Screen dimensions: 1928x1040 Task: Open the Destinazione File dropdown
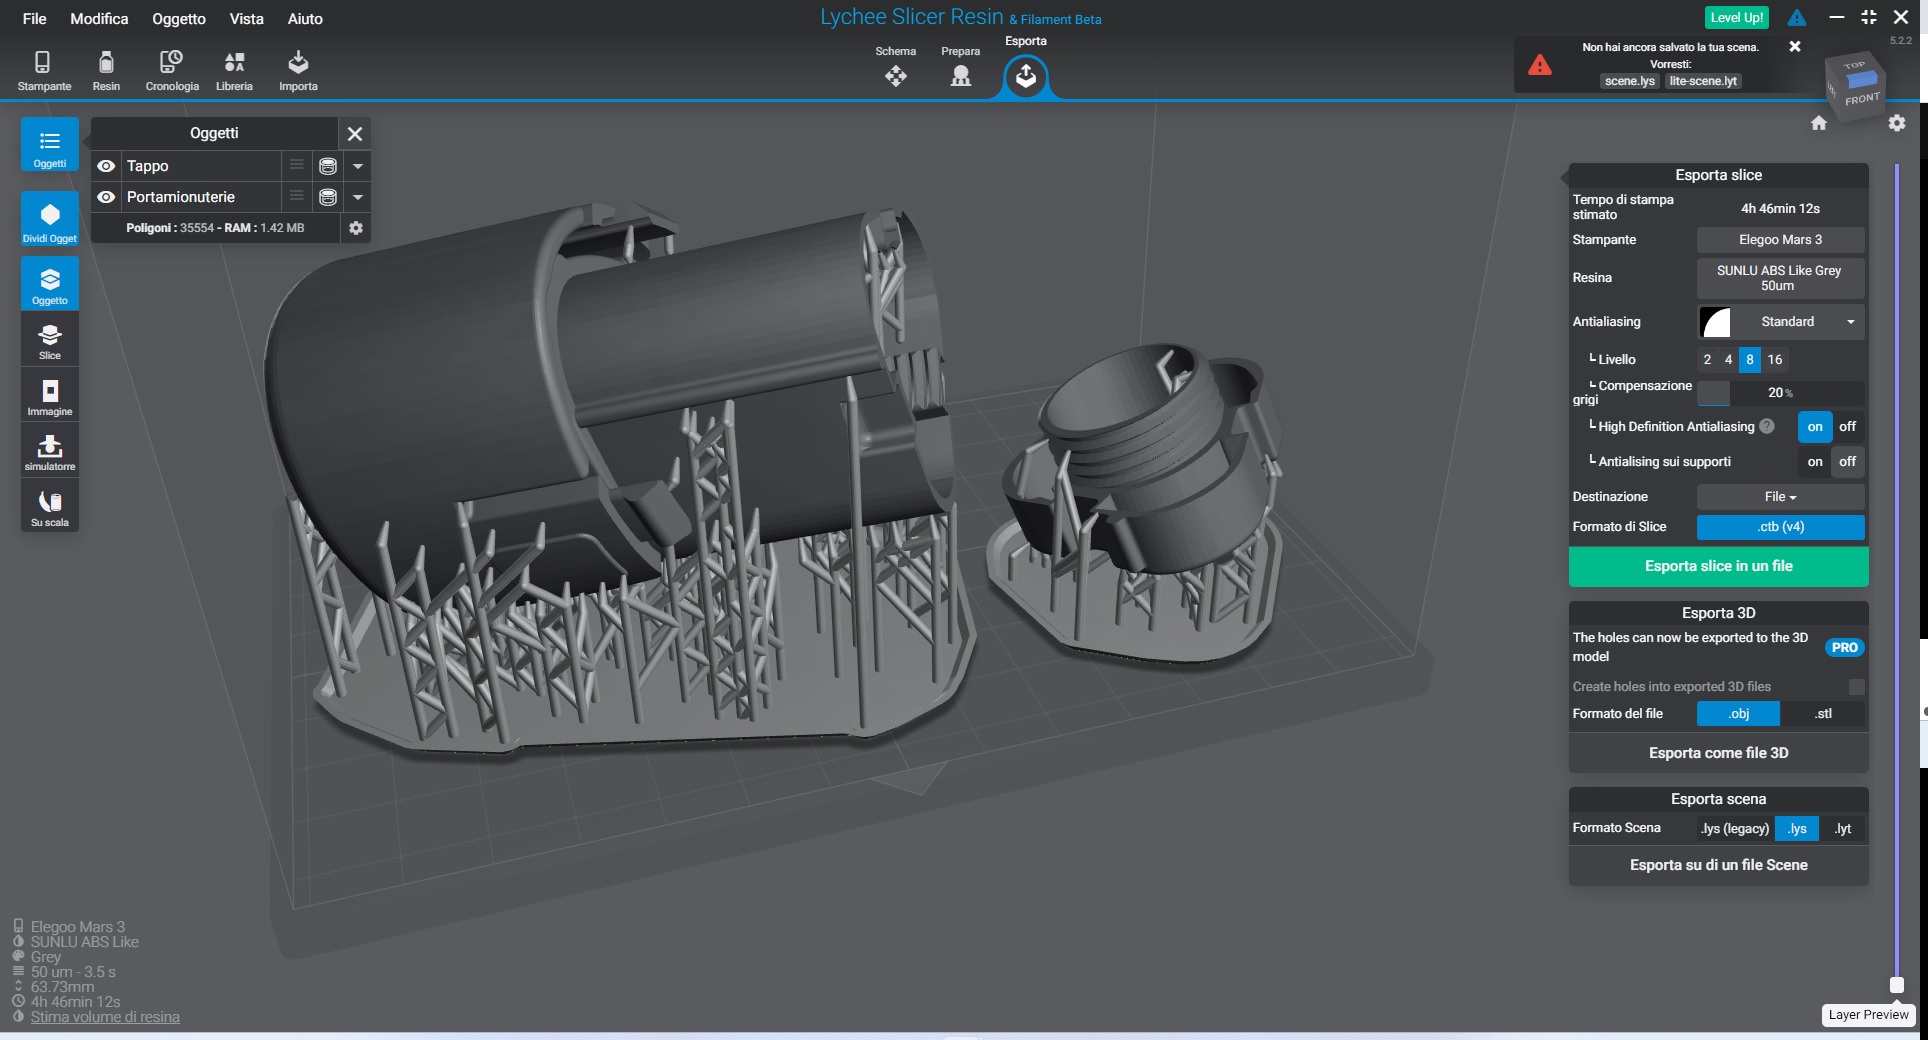(x=1780, y=497)
